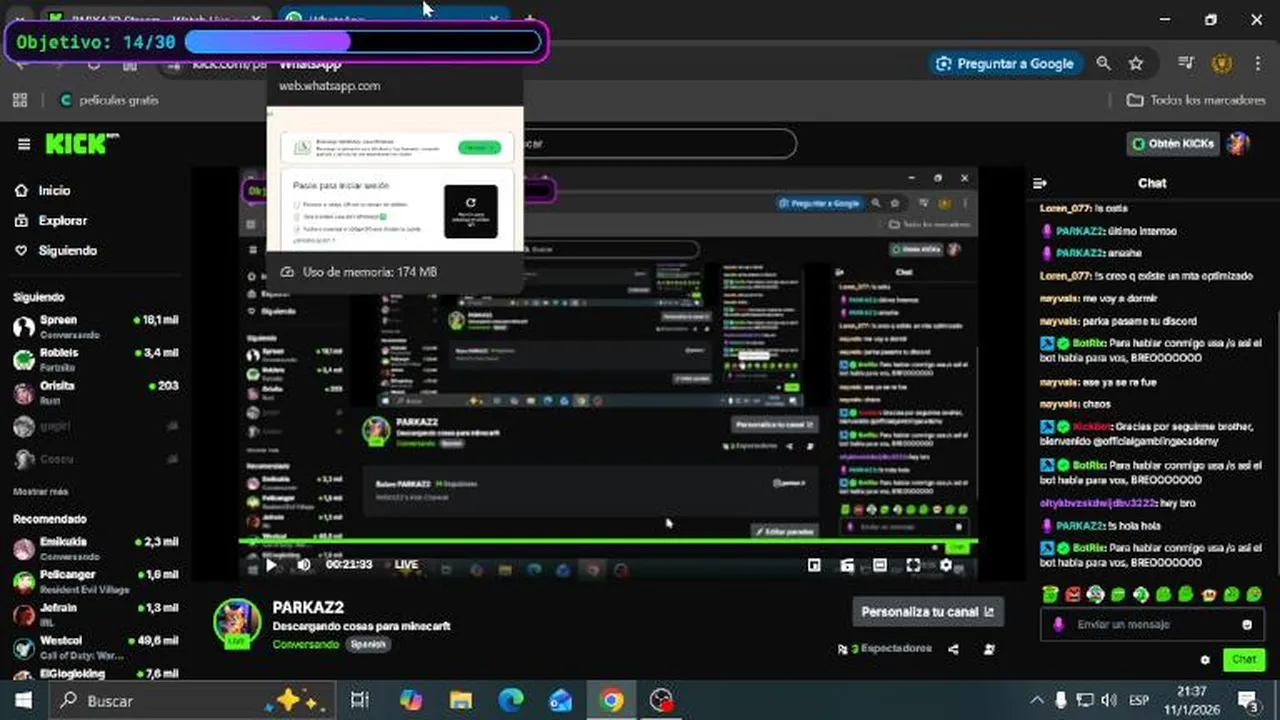Image resolution: width=1280 pixels, height=720 pixels.
Task: Open the Kick hamburger menu
Action: pyautogui.click(x=24, y=144)
